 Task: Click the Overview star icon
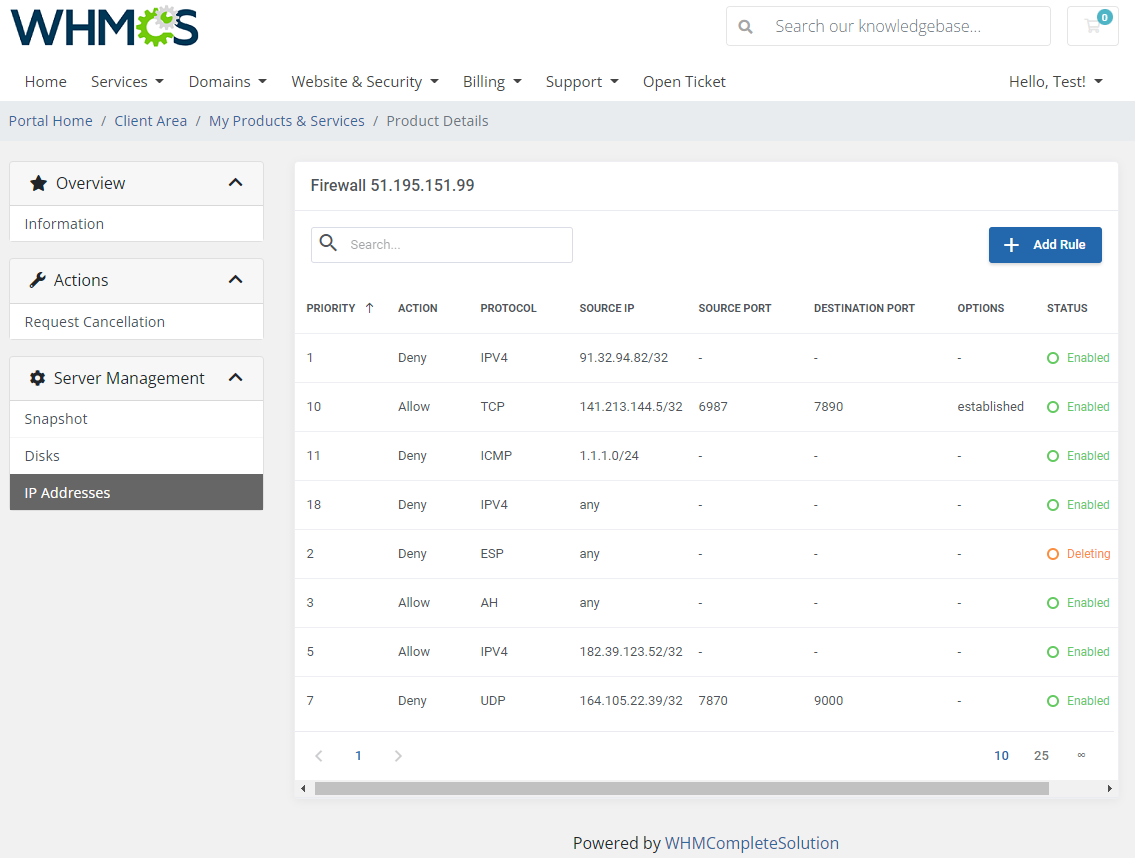tap(39, 183)
